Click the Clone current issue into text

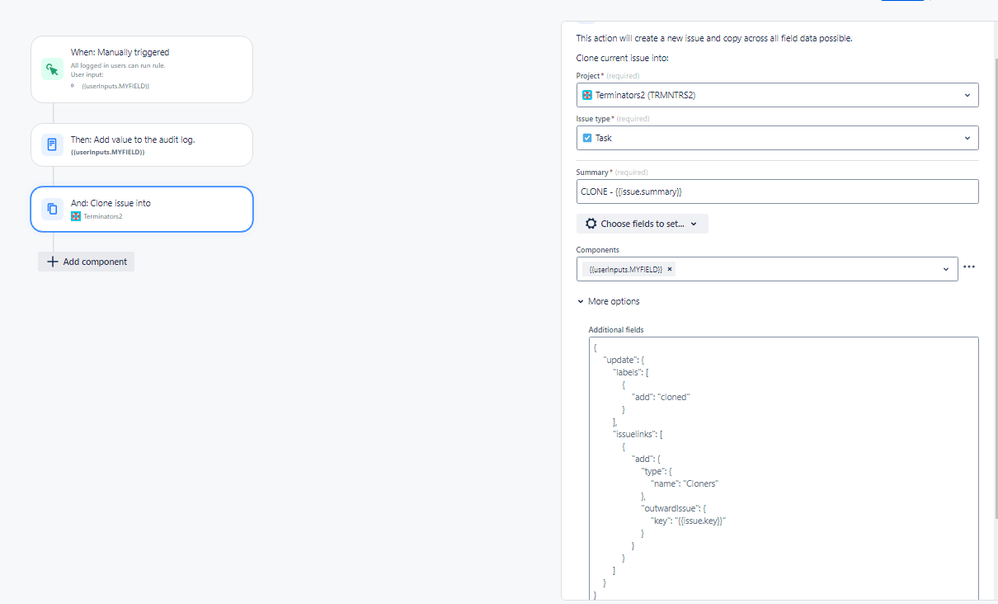(622, 58)
